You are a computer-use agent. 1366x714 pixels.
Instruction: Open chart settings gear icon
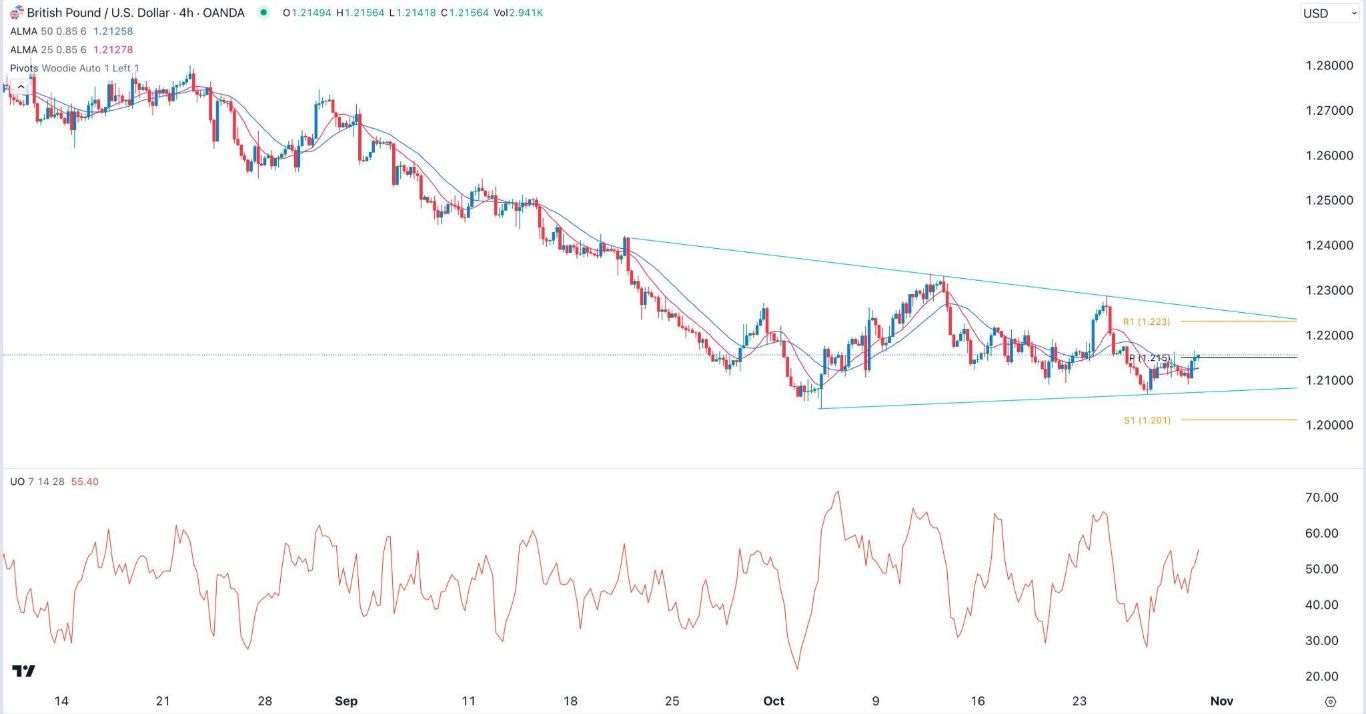(1330, 702)
